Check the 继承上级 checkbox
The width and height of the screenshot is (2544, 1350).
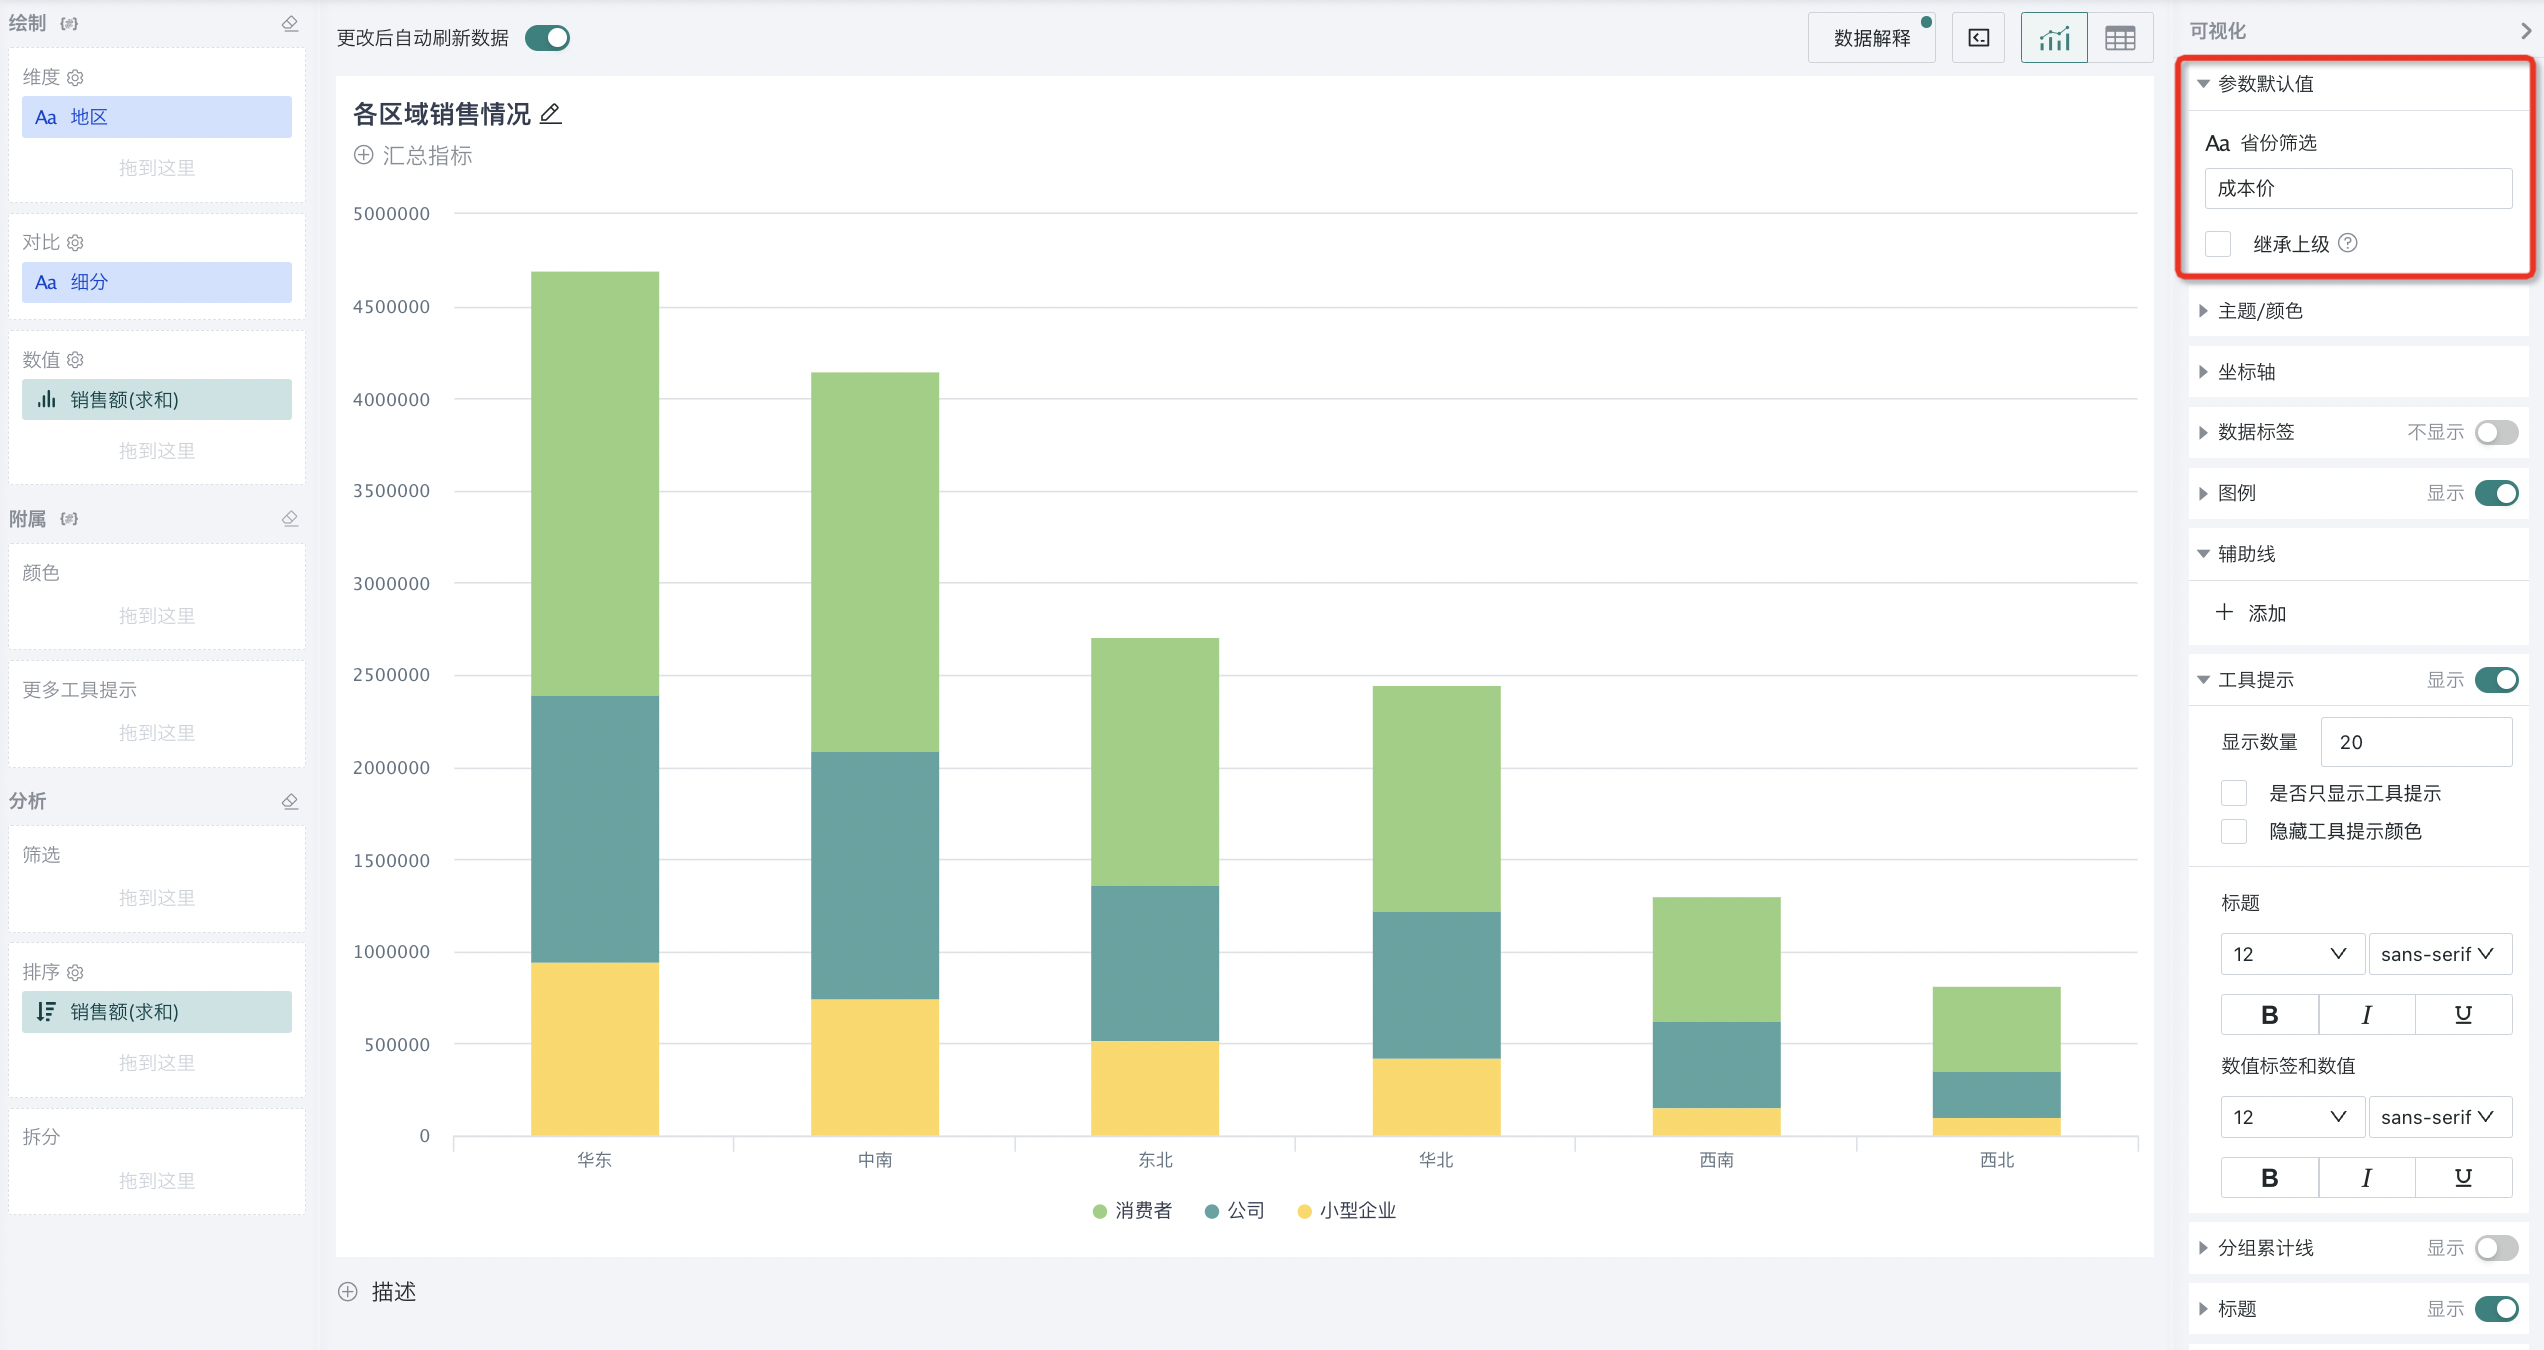coord(2218,244)
